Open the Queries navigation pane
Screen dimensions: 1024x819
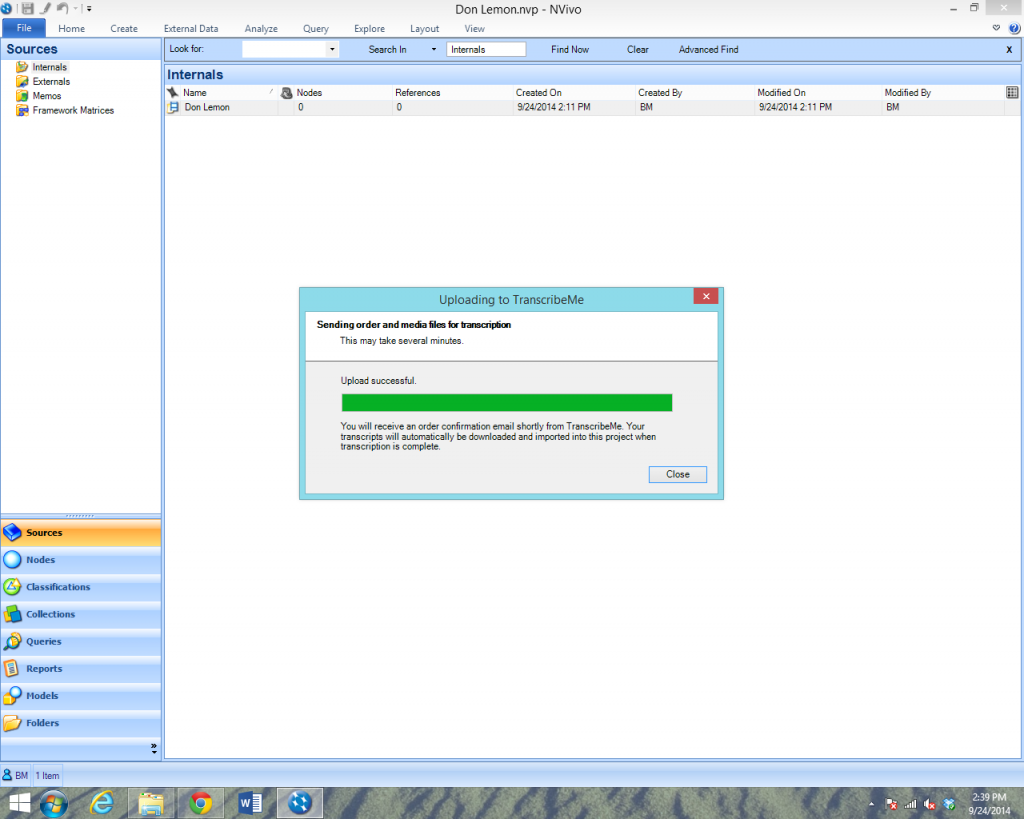81,641
